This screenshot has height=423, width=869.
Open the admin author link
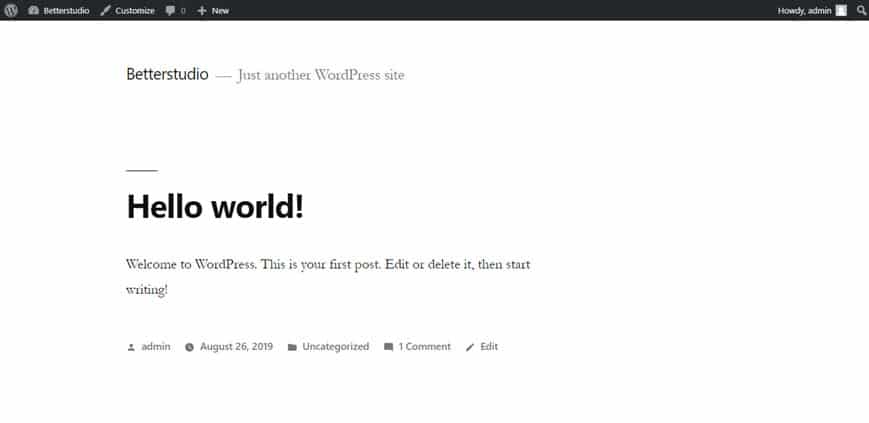coord(156,346)
